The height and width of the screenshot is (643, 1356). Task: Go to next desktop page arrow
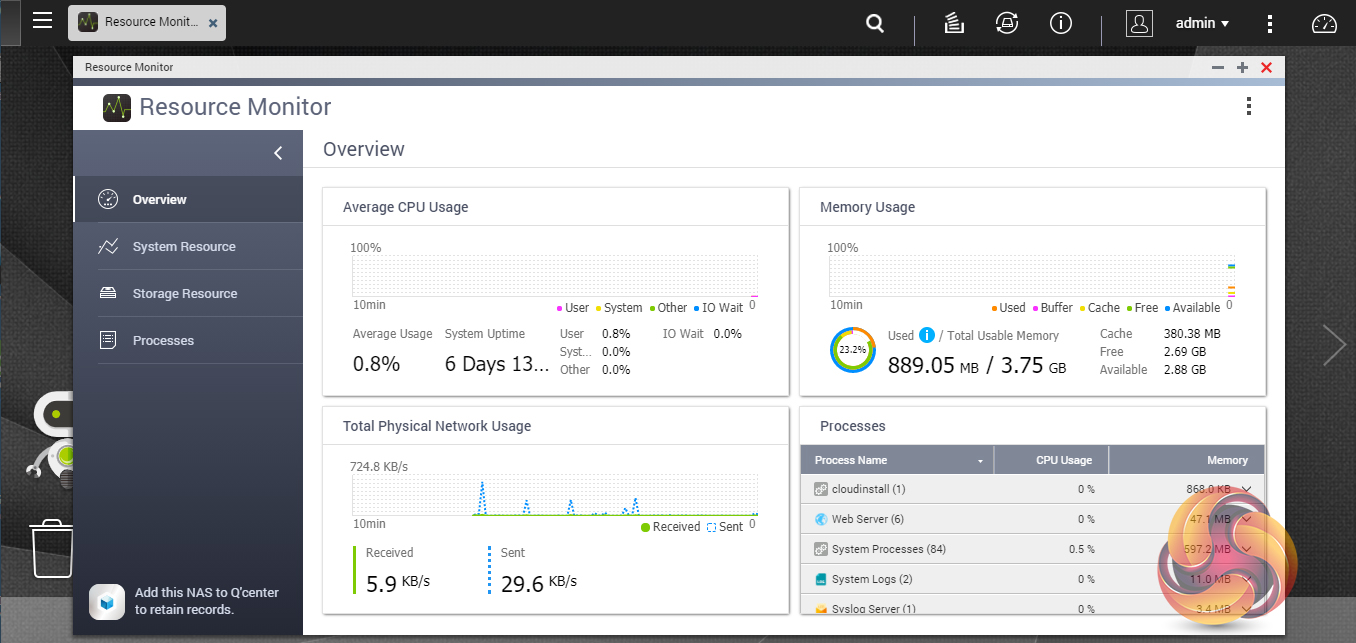pyautogui.click(x=1334, y=345)
